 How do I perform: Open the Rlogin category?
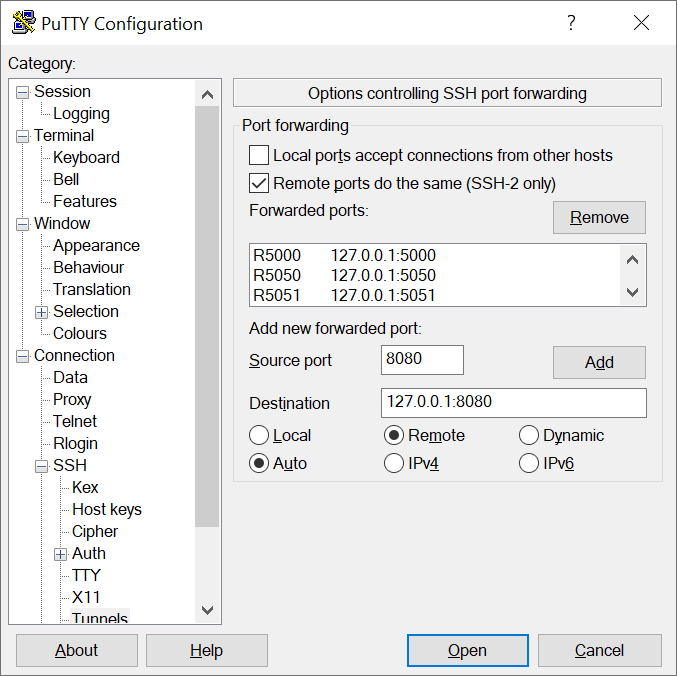(x=75, y=444)
